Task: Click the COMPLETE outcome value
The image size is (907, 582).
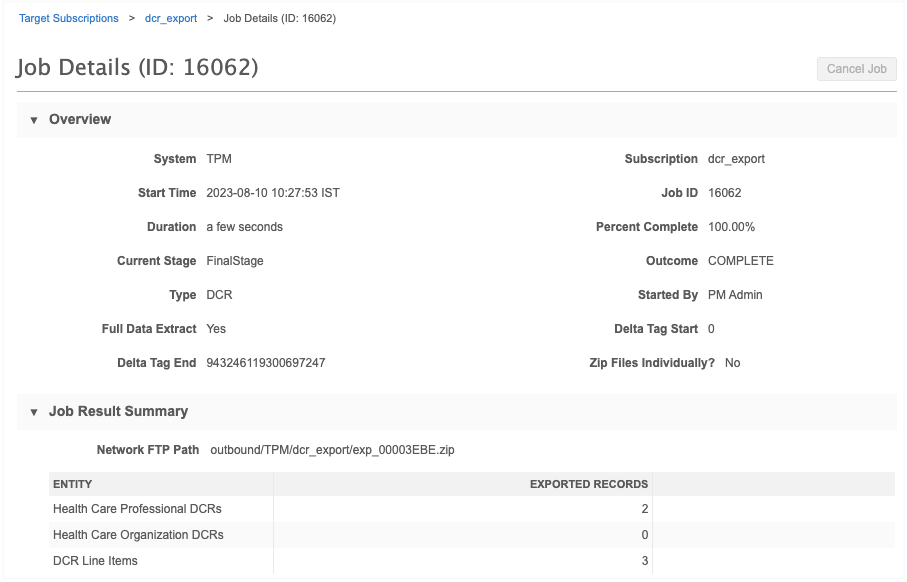Action: coord(740,261)
